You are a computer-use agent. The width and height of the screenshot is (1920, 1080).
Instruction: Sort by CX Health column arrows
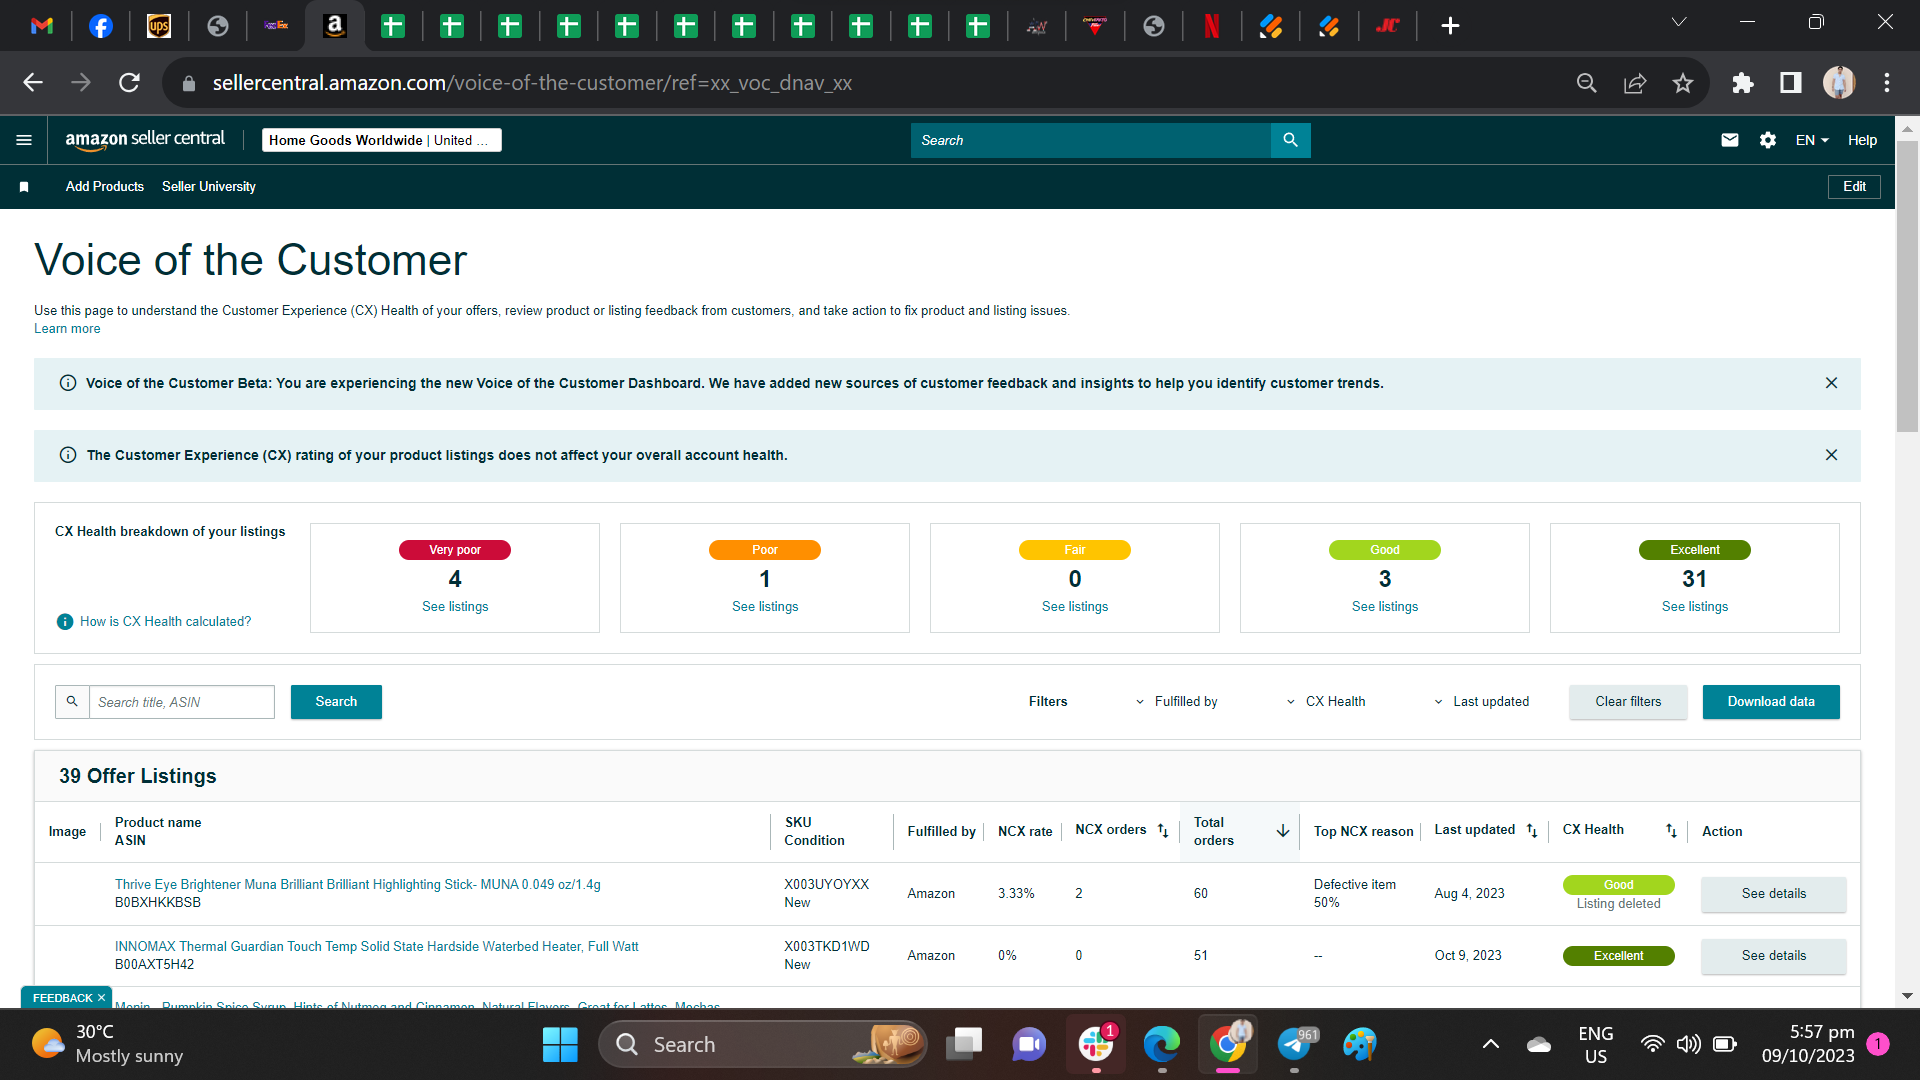(1671, 831)
